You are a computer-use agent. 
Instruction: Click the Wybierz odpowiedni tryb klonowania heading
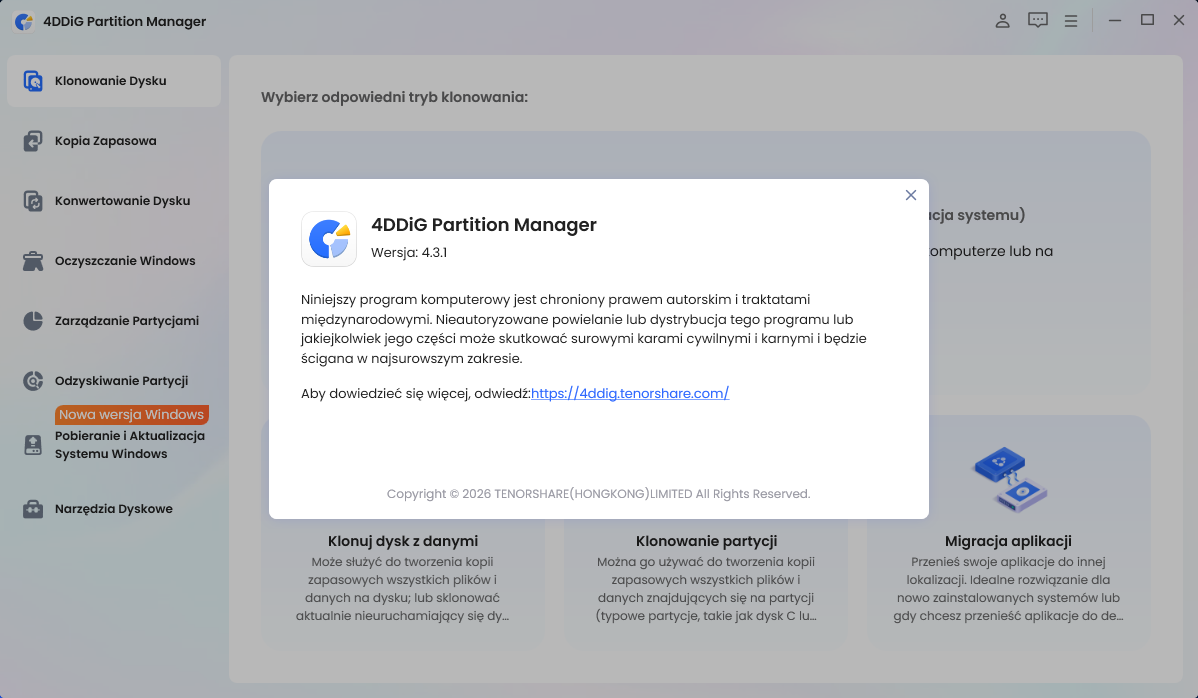click(394, 97)
